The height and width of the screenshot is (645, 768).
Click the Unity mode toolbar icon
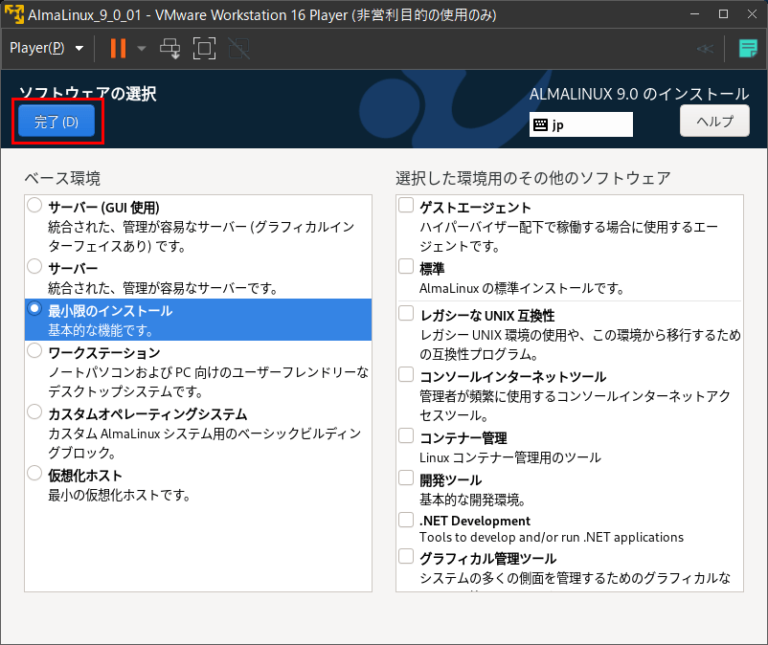coord(238,48)
